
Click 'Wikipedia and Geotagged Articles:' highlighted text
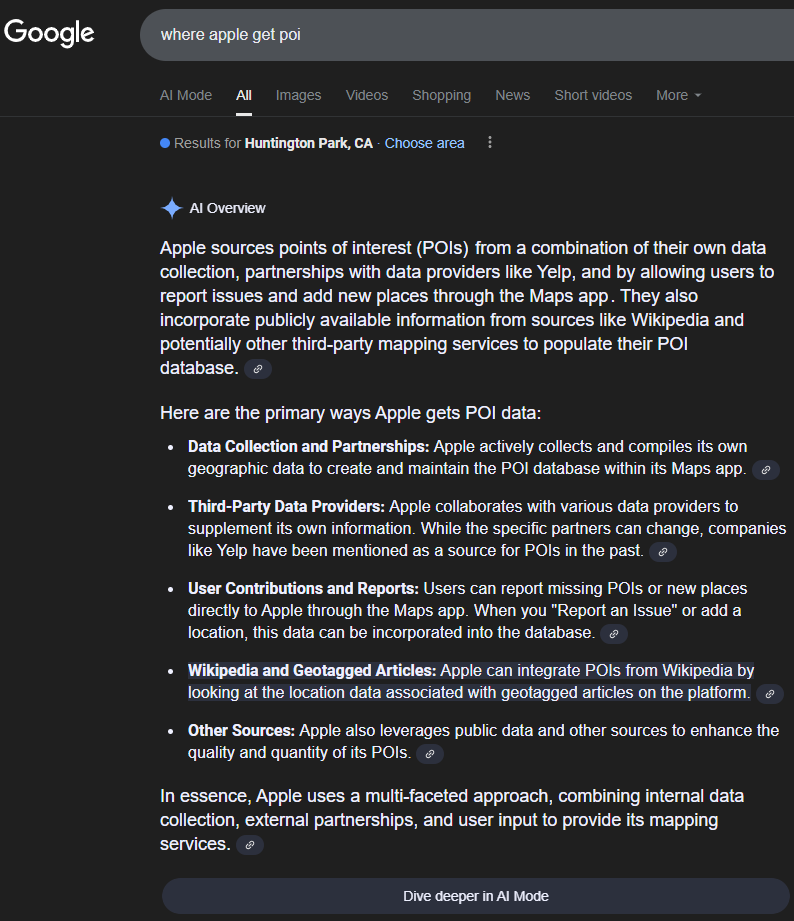click(312, 670)
